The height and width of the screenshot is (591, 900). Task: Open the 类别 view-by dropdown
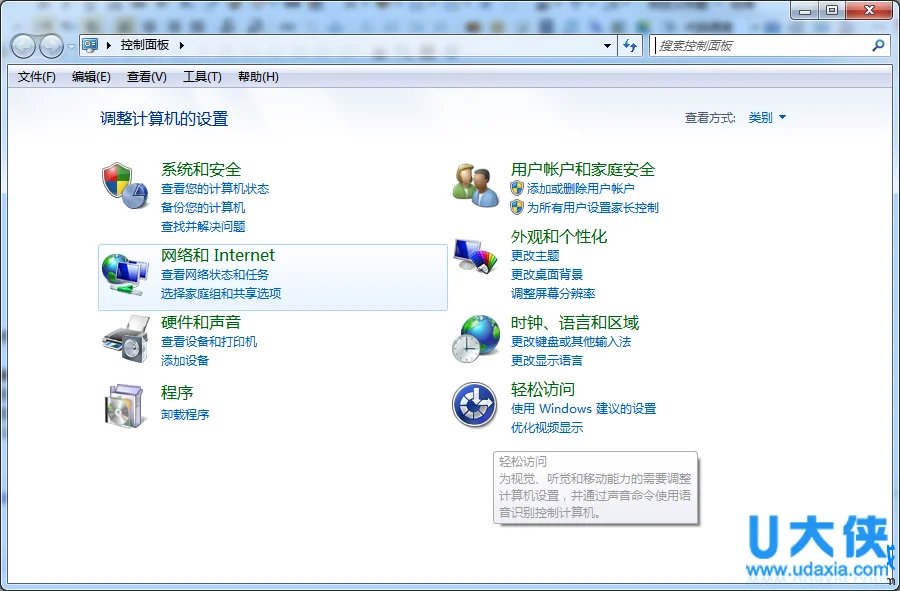(767, 118)
